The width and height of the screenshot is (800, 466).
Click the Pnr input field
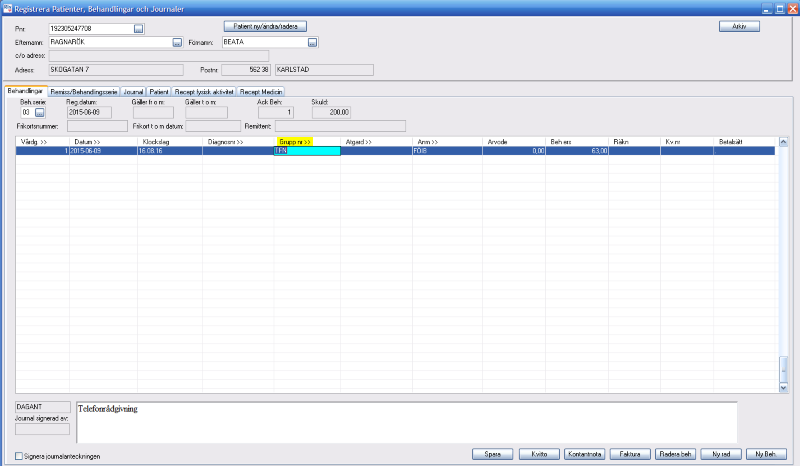[x=91, y=29]
